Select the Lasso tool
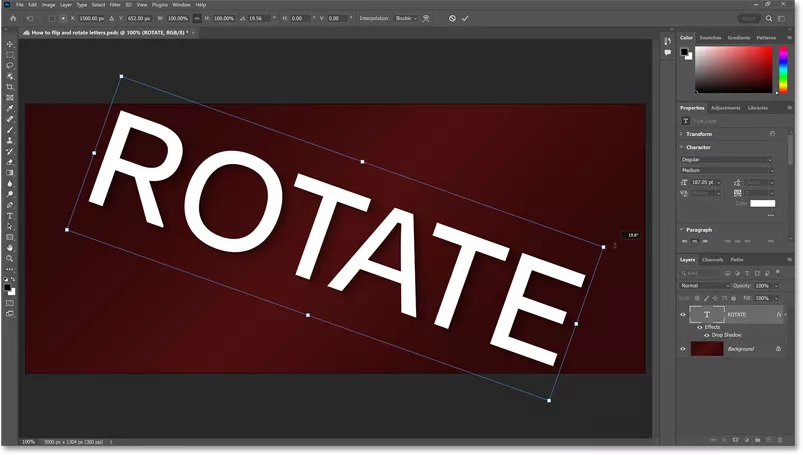This screenshot has width=803, height=455. tap(10, 66)
